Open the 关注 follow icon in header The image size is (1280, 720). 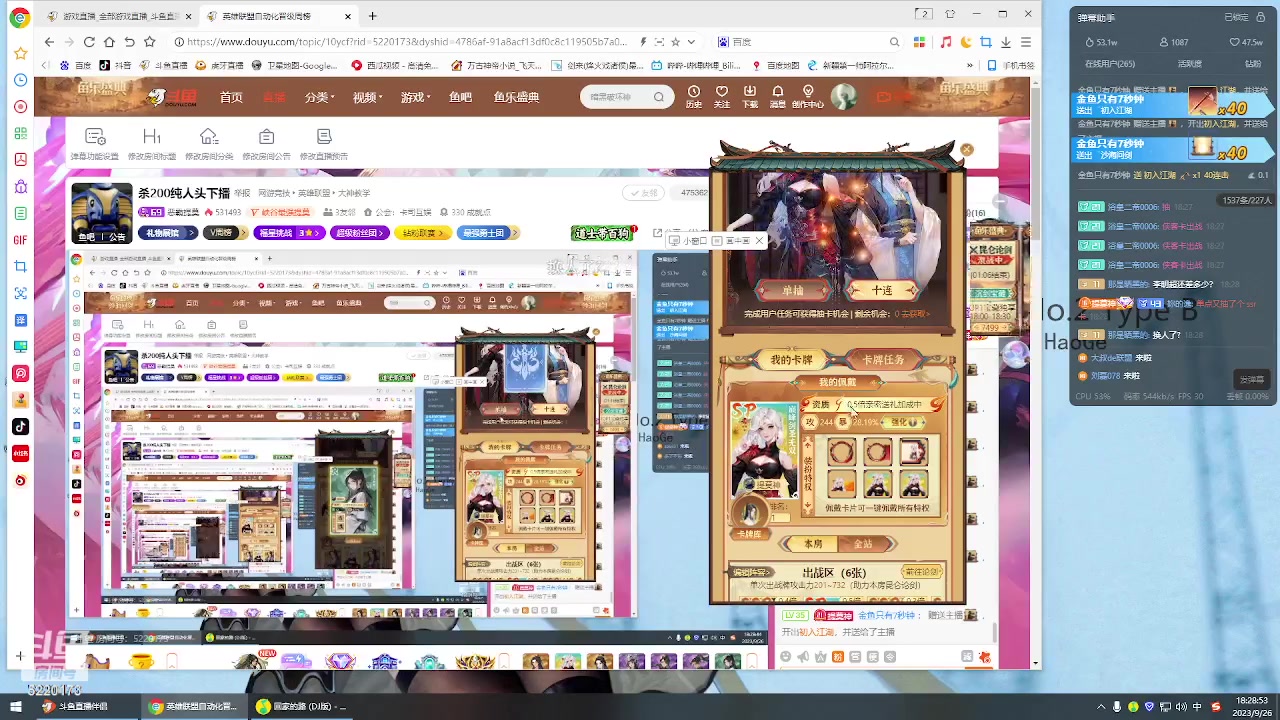[x=722, y=96]
